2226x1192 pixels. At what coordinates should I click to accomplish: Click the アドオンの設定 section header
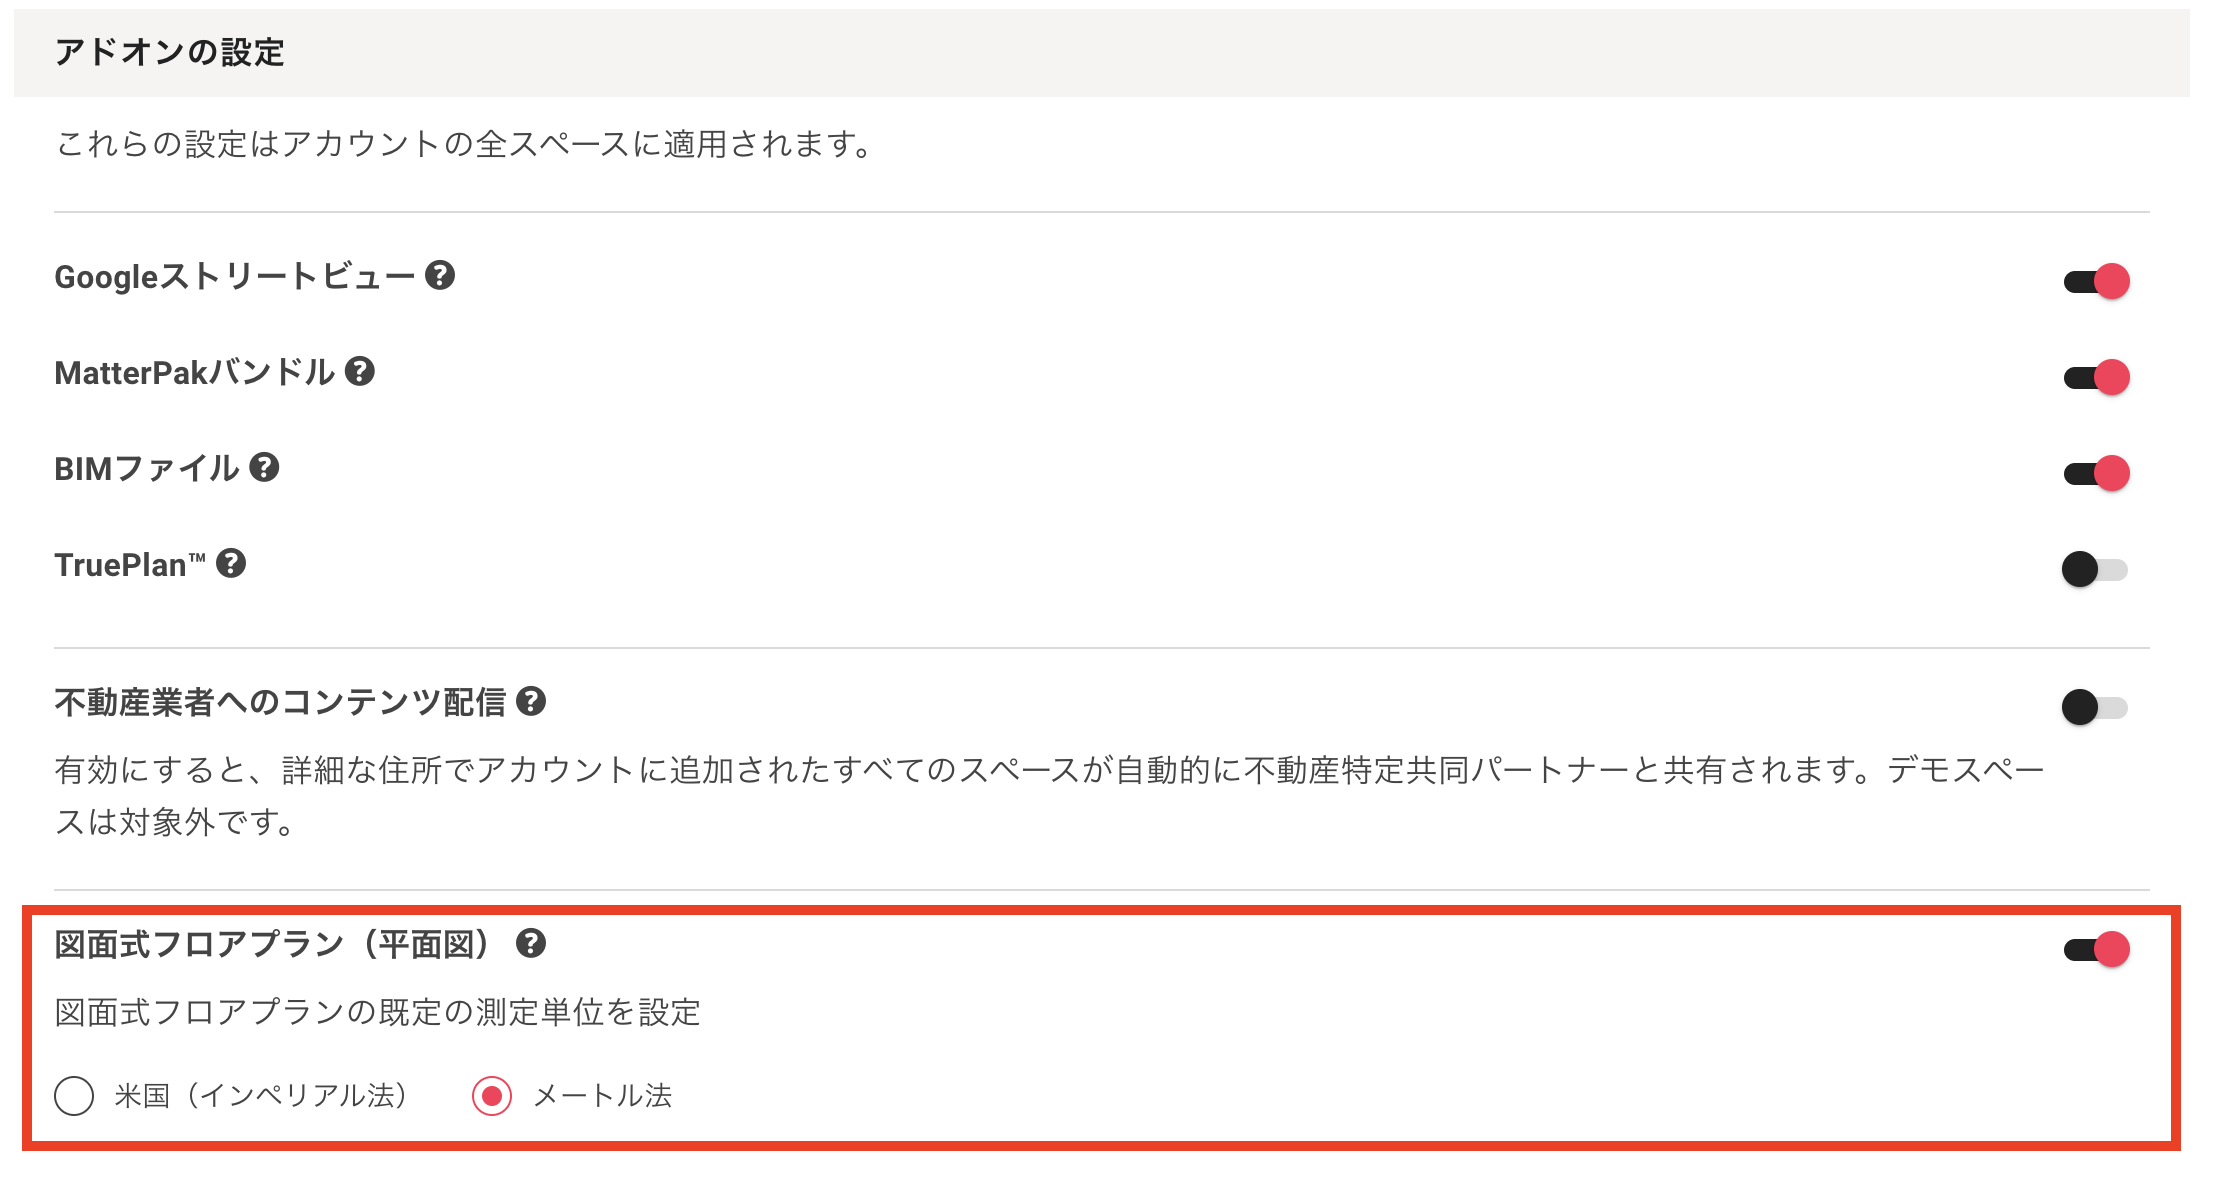click(170, 52)
